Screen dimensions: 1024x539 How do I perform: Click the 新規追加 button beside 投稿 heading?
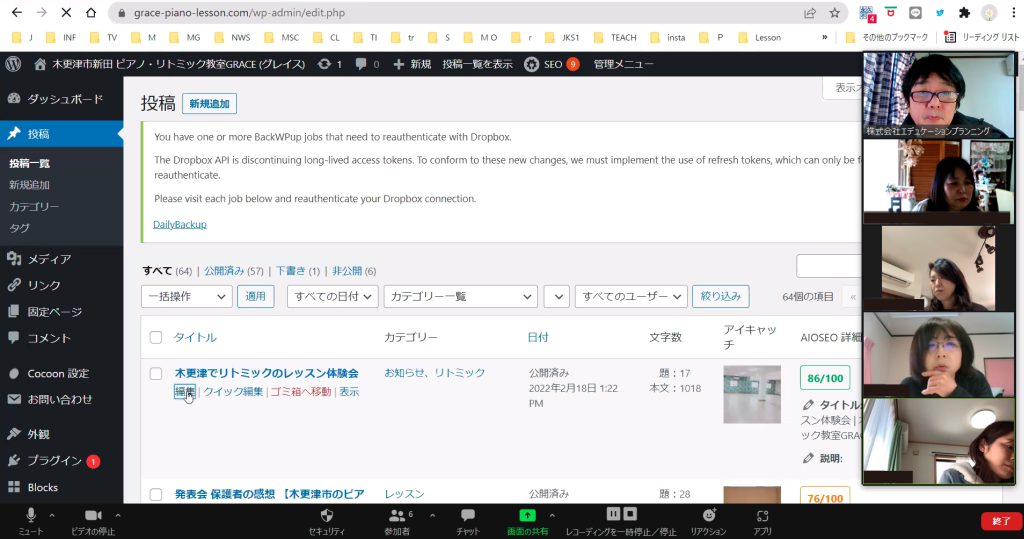pyautogui.click(x=209, y=104)
